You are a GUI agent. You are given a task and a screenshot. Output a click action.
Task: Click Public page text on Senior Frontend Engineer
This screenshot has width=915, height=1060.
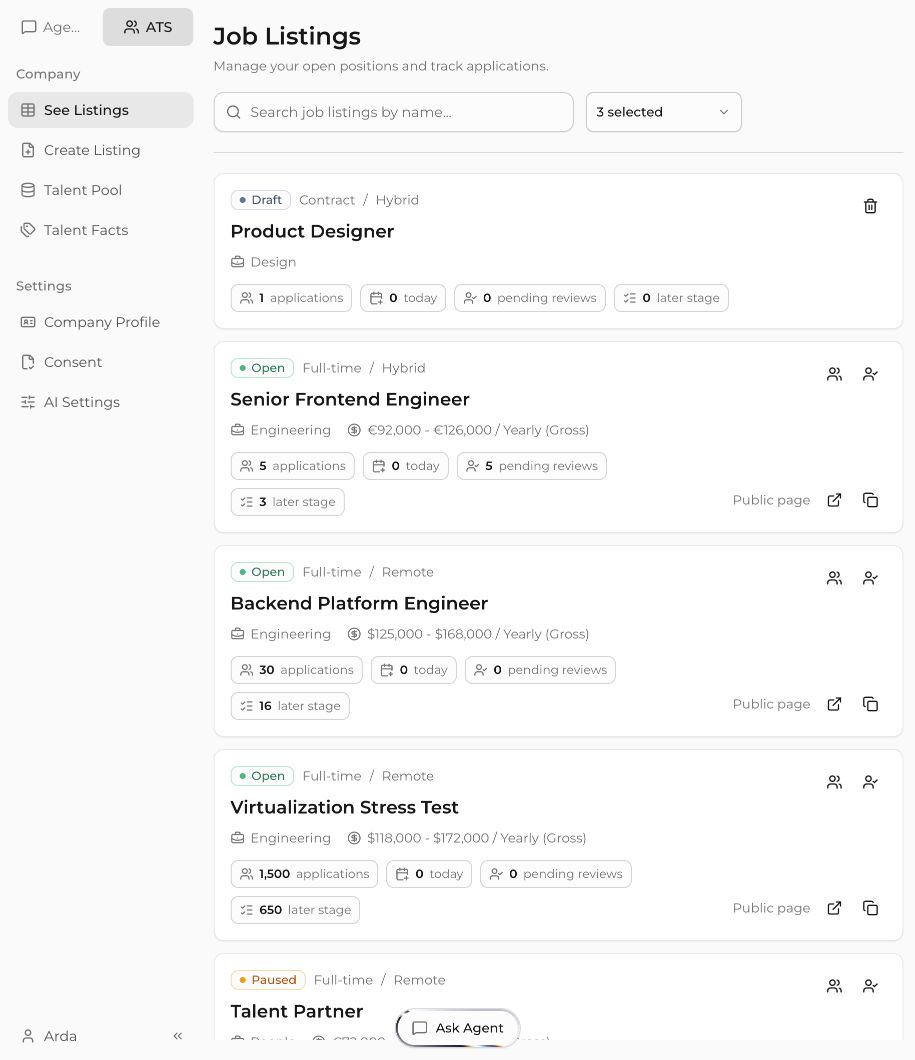(771, 500)
